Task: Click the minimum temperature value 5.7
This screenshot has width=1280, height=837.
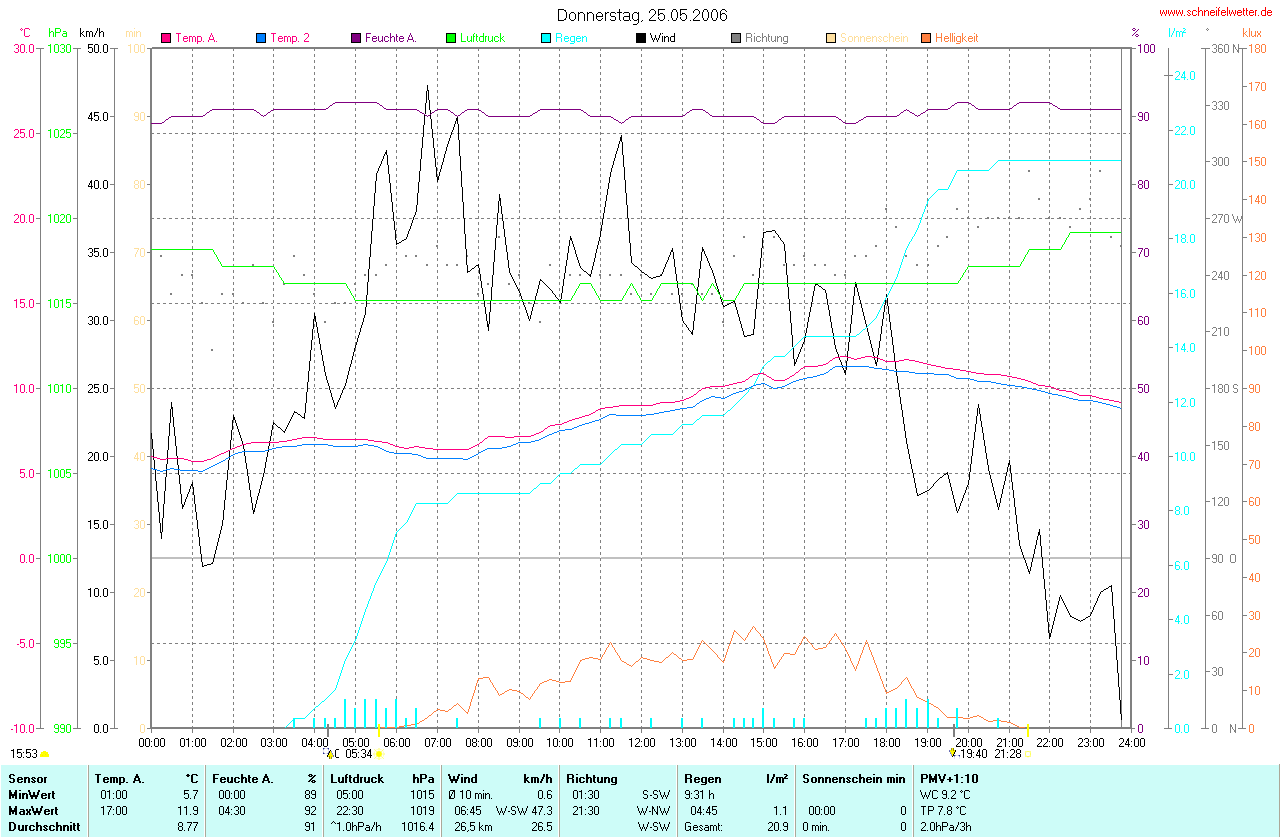Action: coord(191,795)
